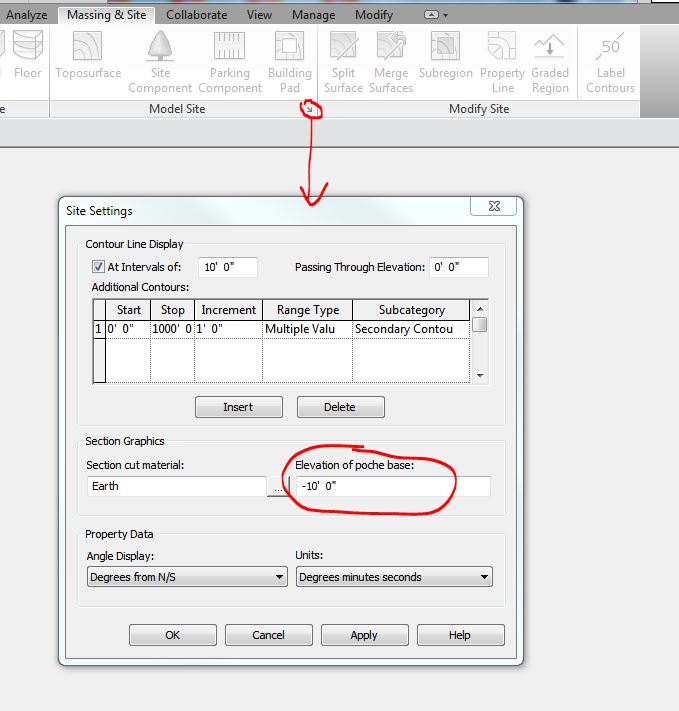This screenshot has height=711, width=679.
Task: Click the Insert contour button
Action: [239, 407]
